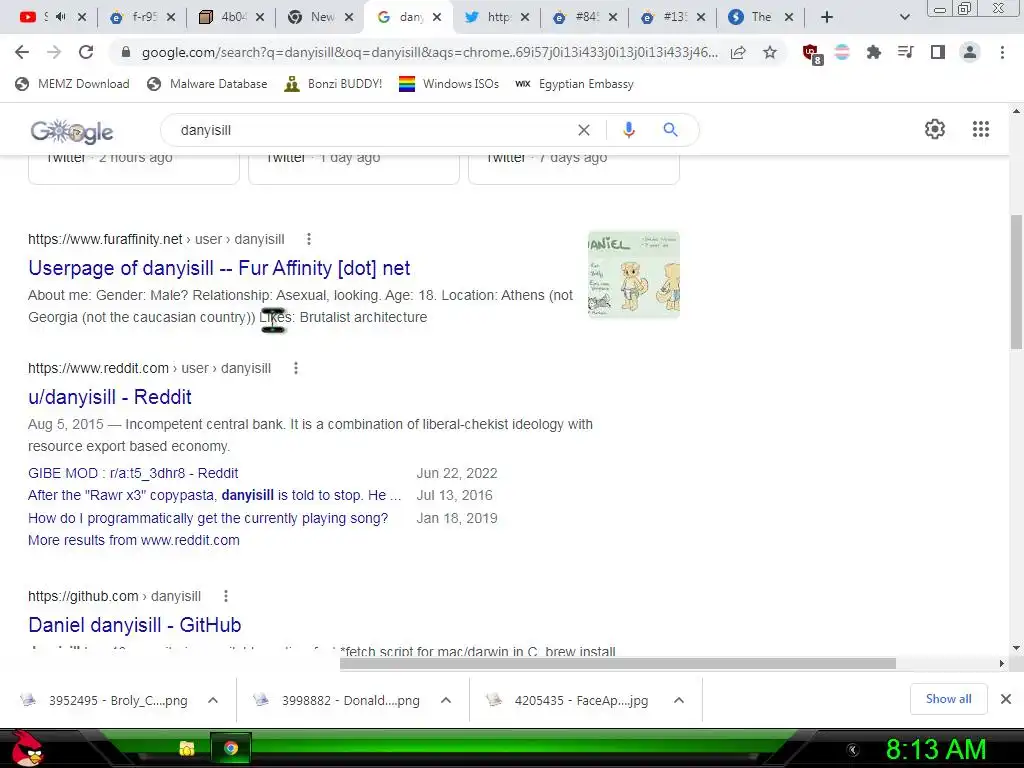Expand options for the Broly download
Screen dimensions: 1024x768
213,700
